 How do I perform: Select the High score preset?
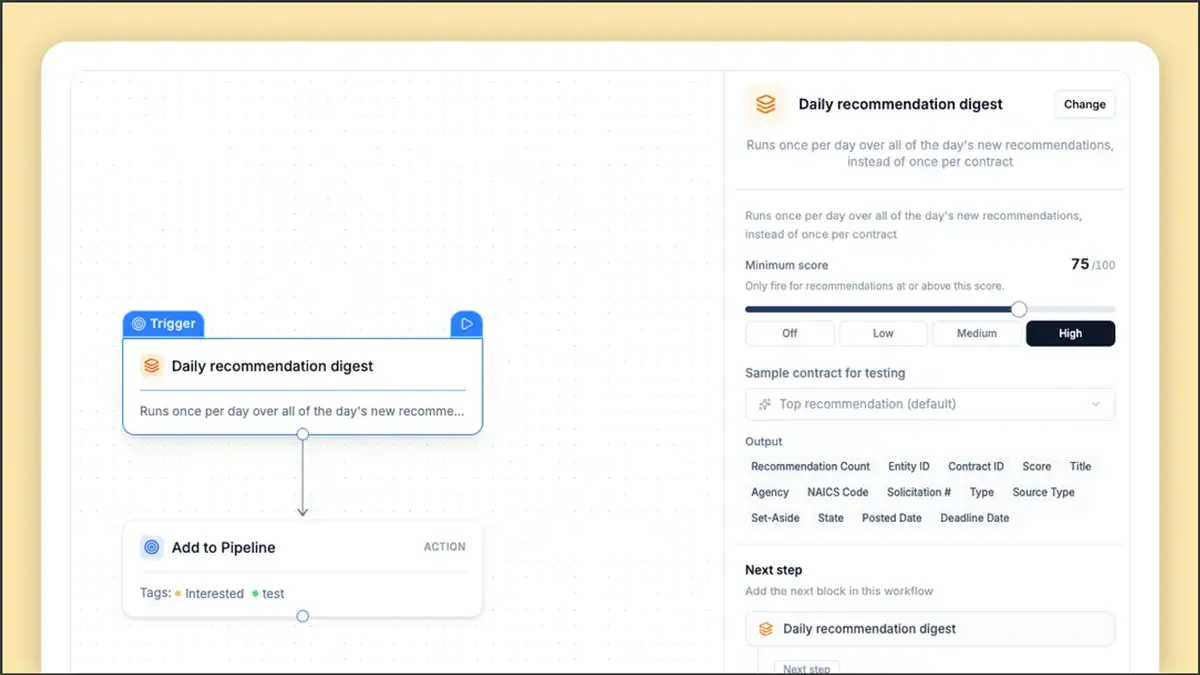1070,333
